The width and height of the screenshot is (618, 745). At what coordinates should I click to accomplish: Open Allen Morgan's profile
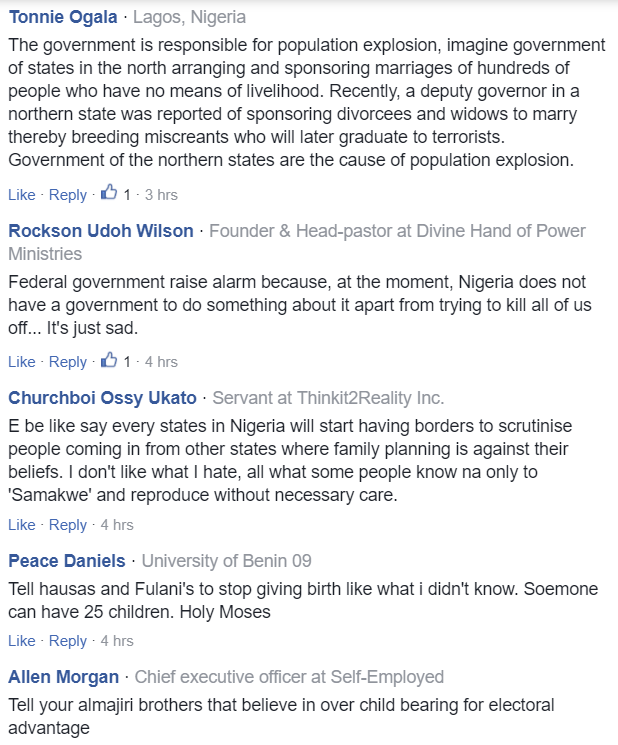point(63,677)
